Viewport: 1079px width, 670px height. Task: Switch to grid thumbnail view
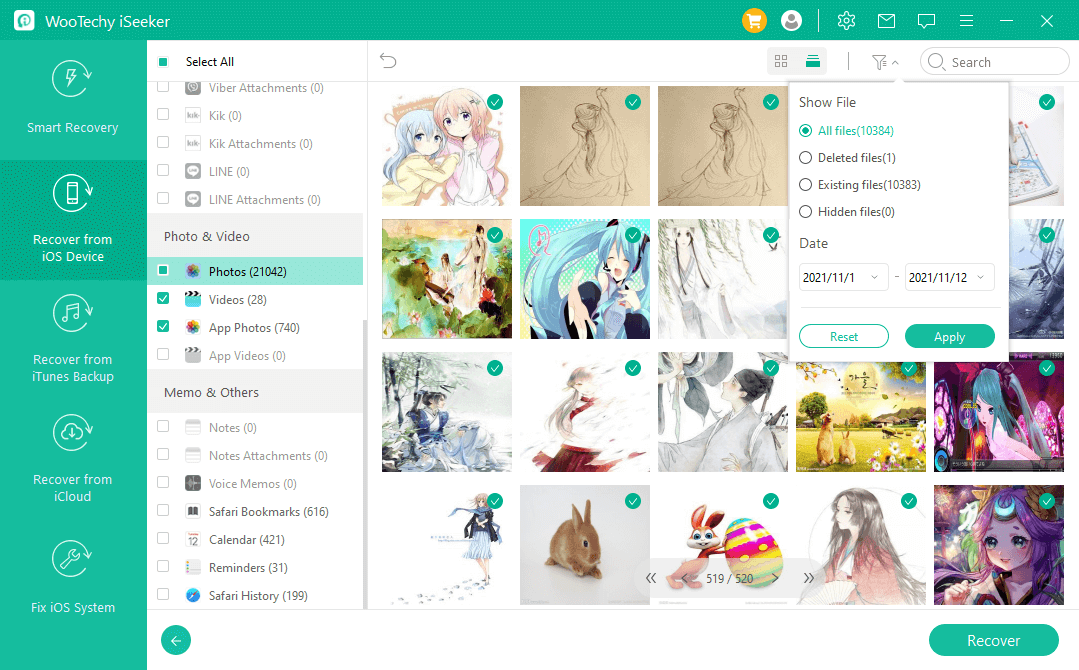(x=781, y=62)
